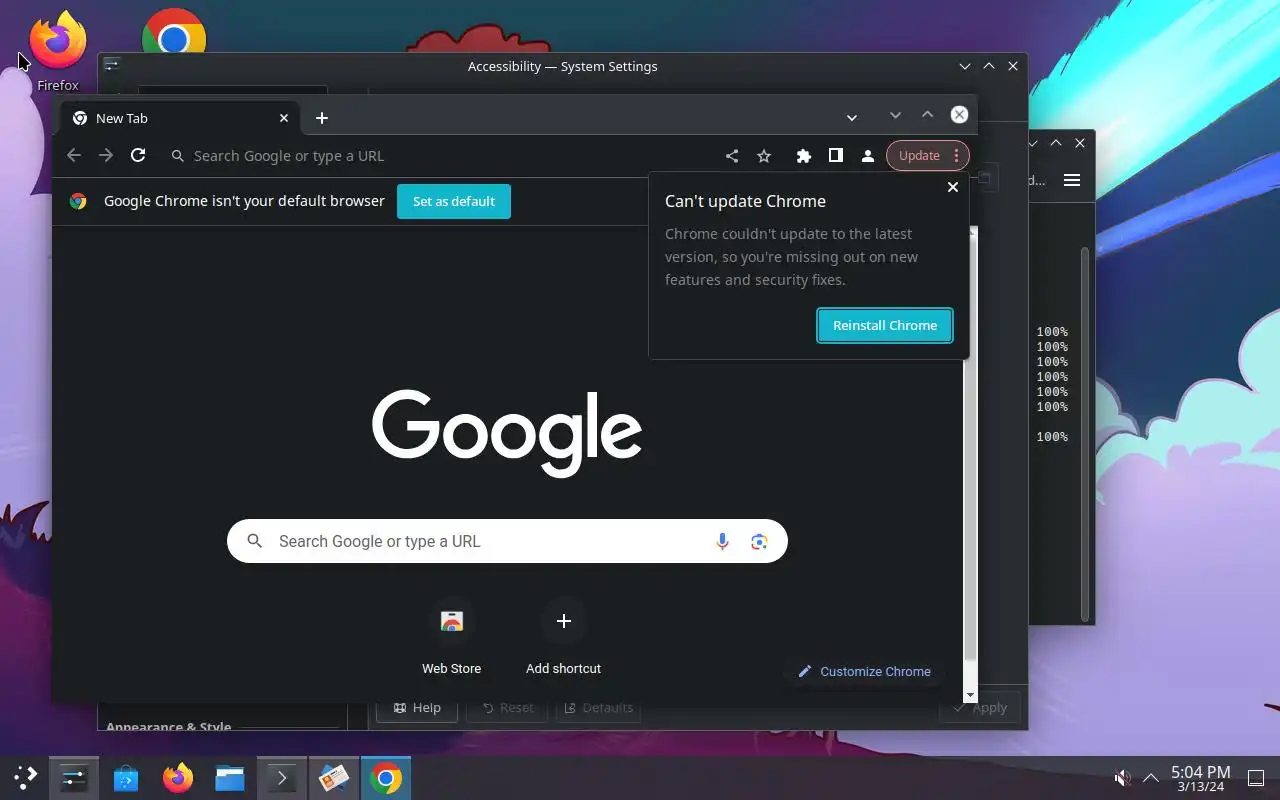Viewport: 1280px width, 800px height.
Task: Click the Add shortcut plus tile
Action: point(563,638)
